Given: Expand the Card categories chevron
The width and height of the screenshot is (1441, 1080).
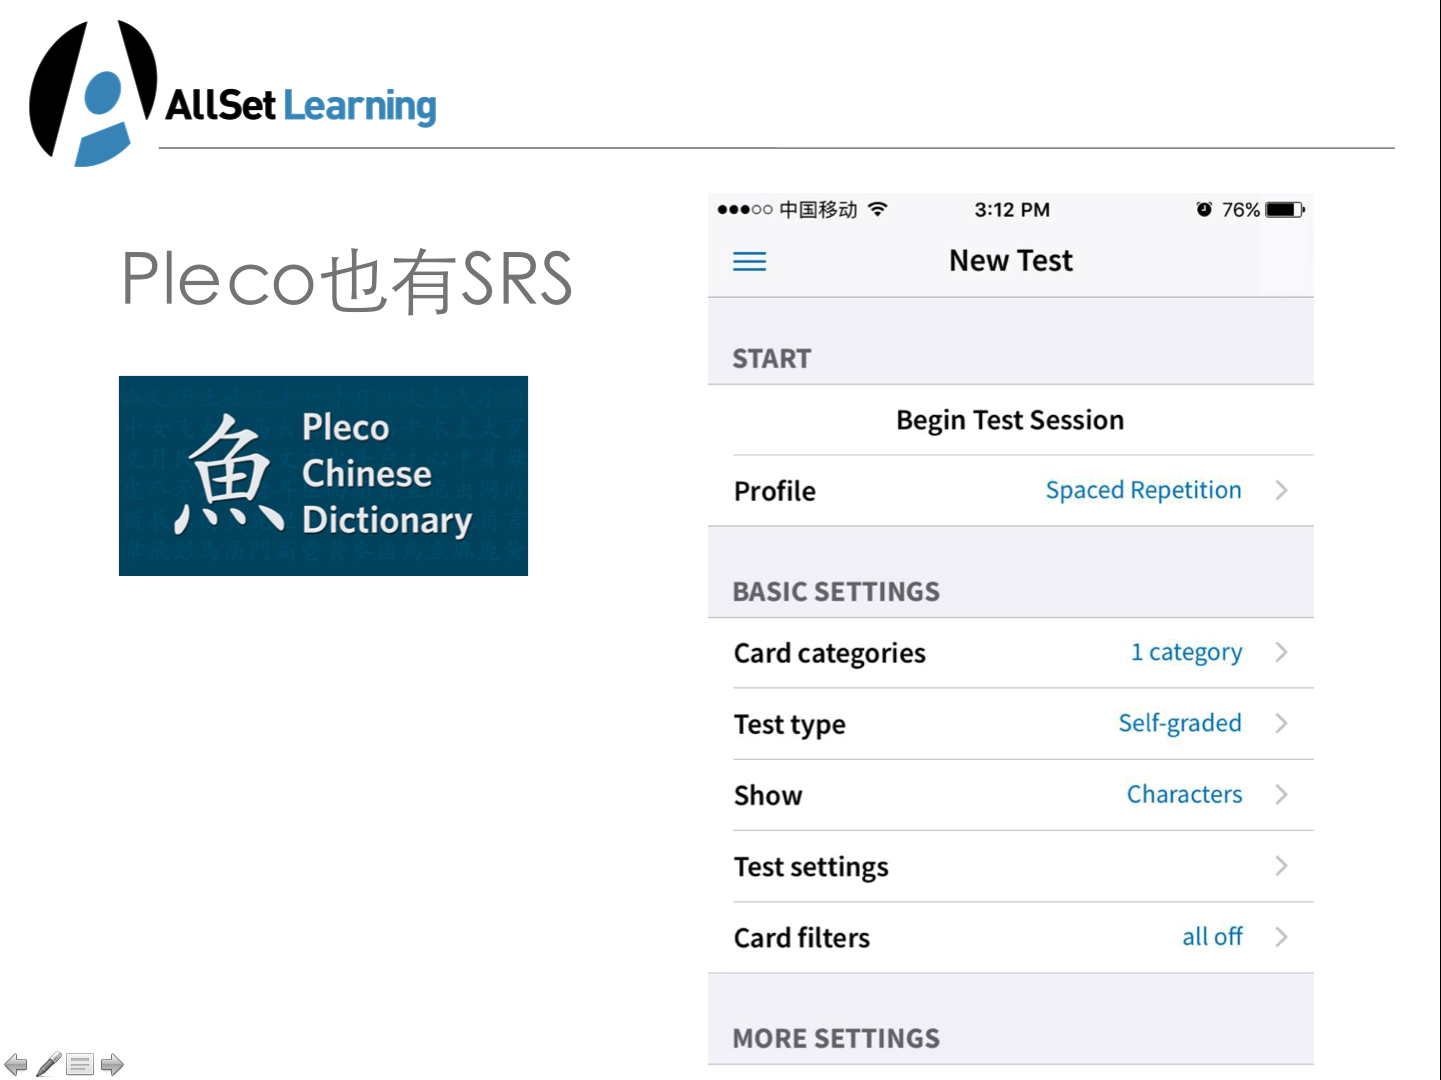Looking at the screenshot, I should click(1281, 652).
